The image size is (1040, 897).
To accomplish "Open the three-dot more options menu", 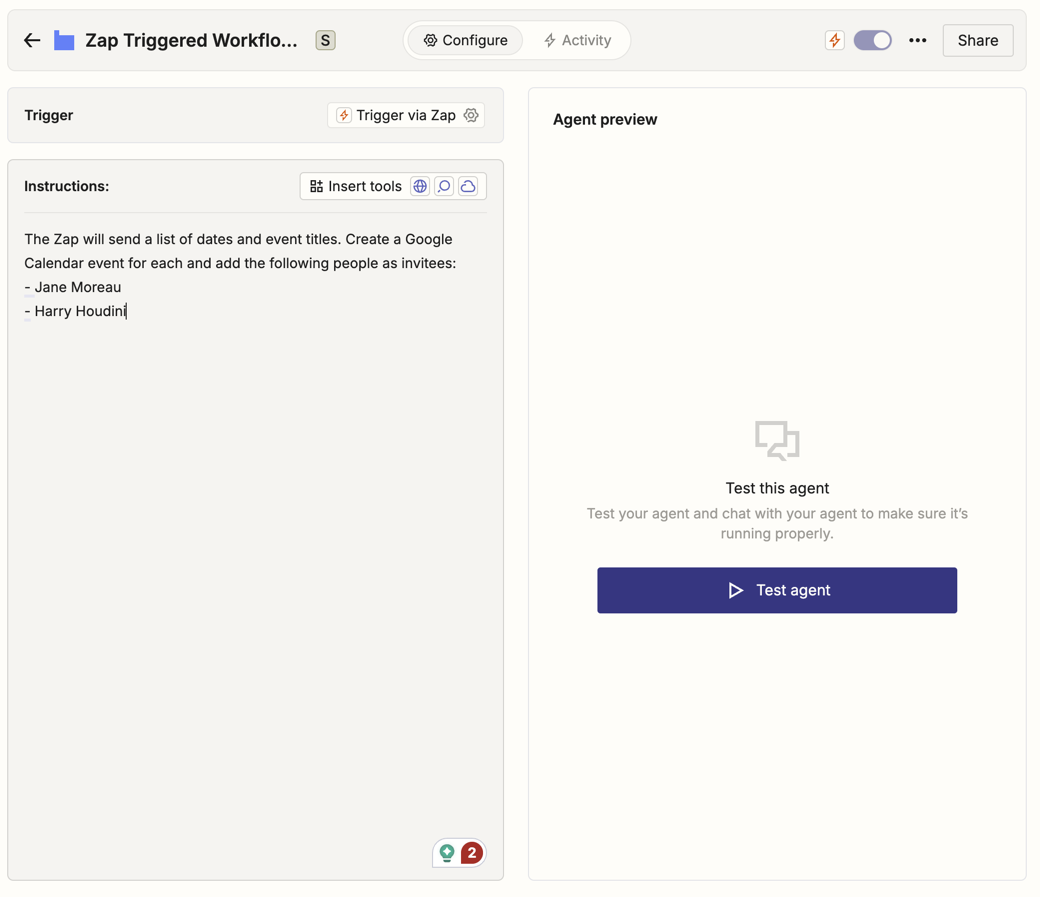I will click(x=917, y=41).
